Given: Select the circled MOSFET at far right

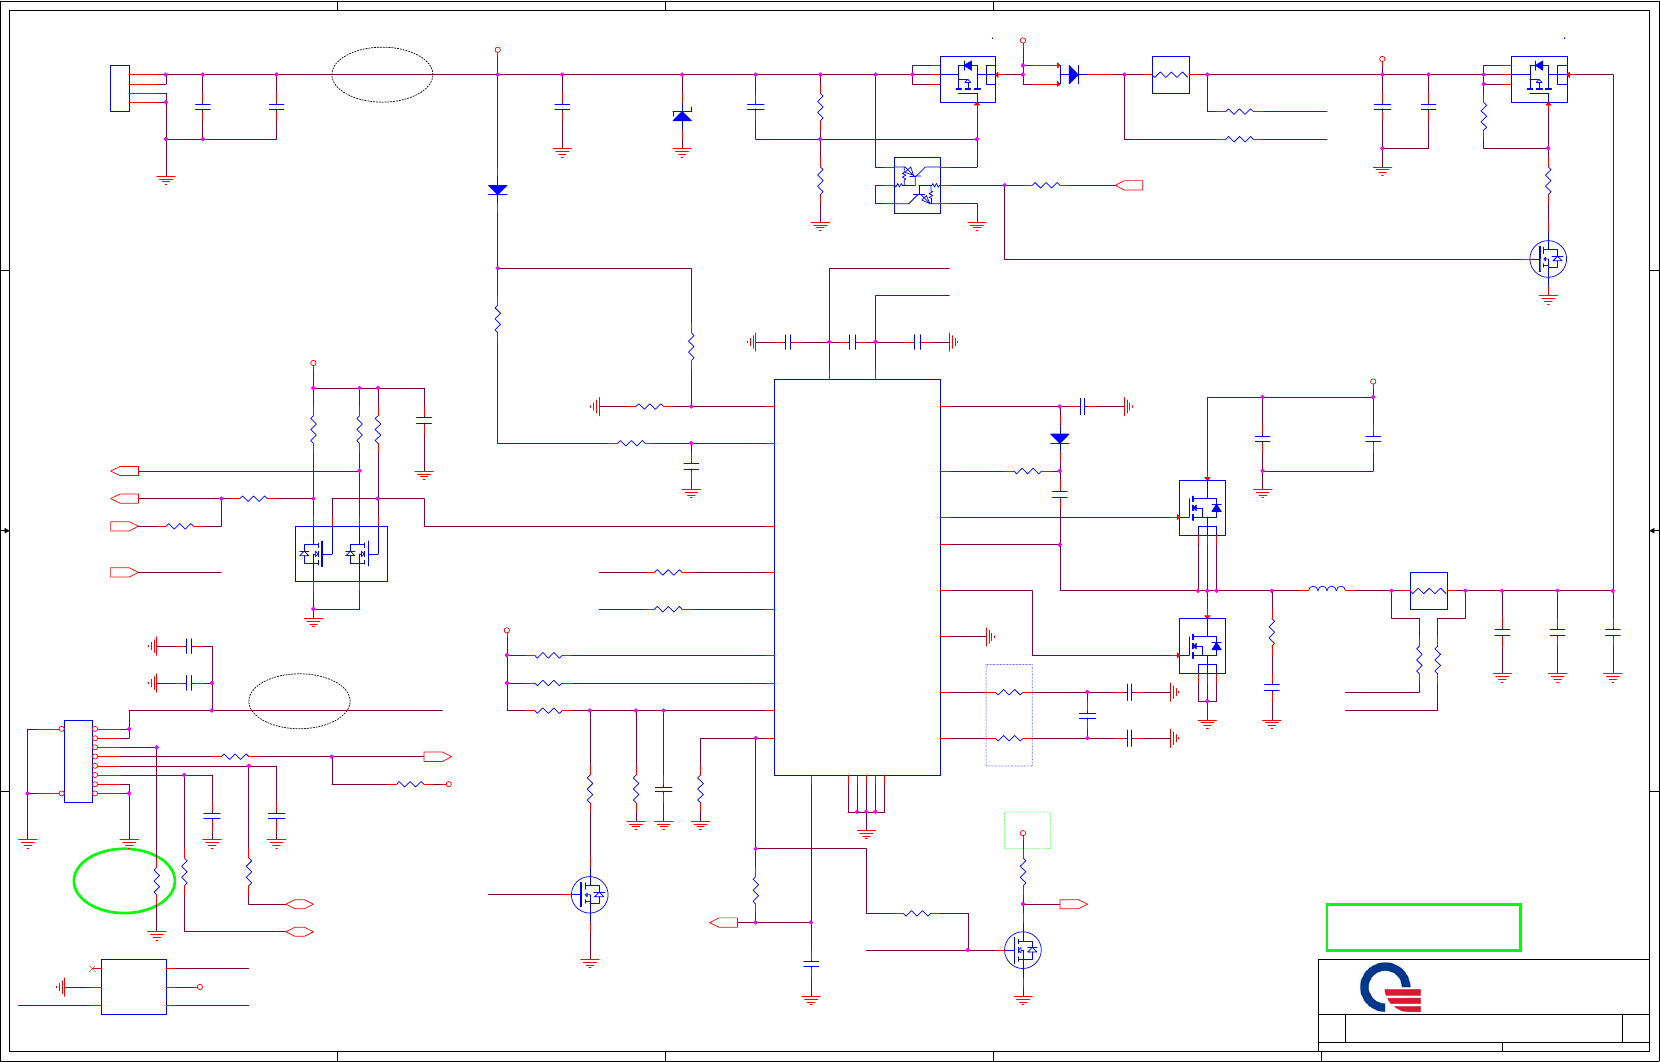Looking at the screenshot, I should click(x=1548, y=259).
